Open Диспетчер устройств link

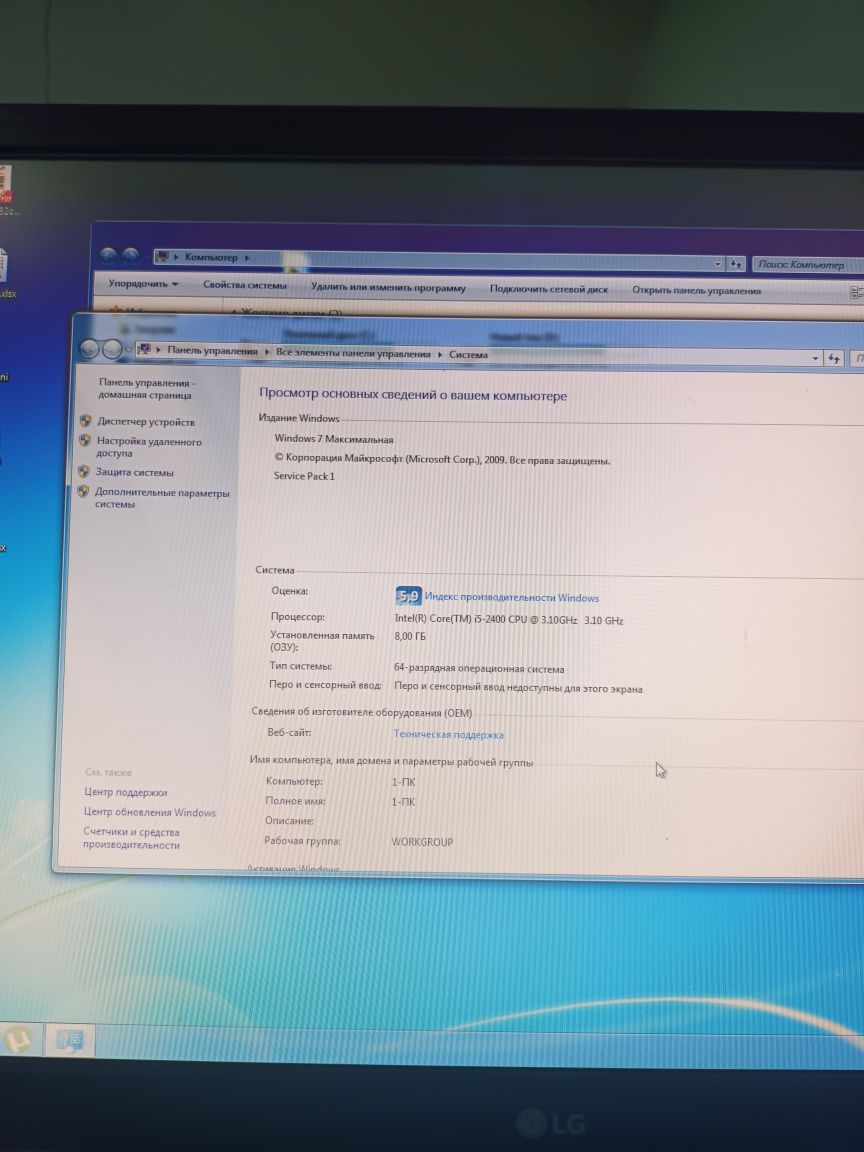click(x=145, y=422)
